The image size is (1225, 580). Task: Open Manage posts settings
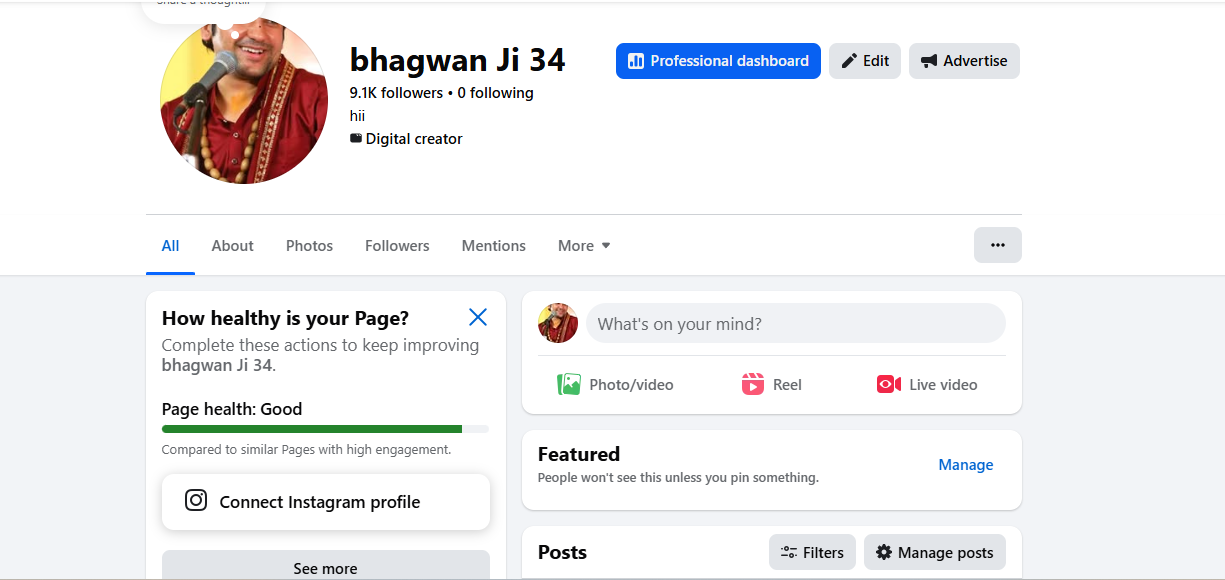[x=934, y=552]
